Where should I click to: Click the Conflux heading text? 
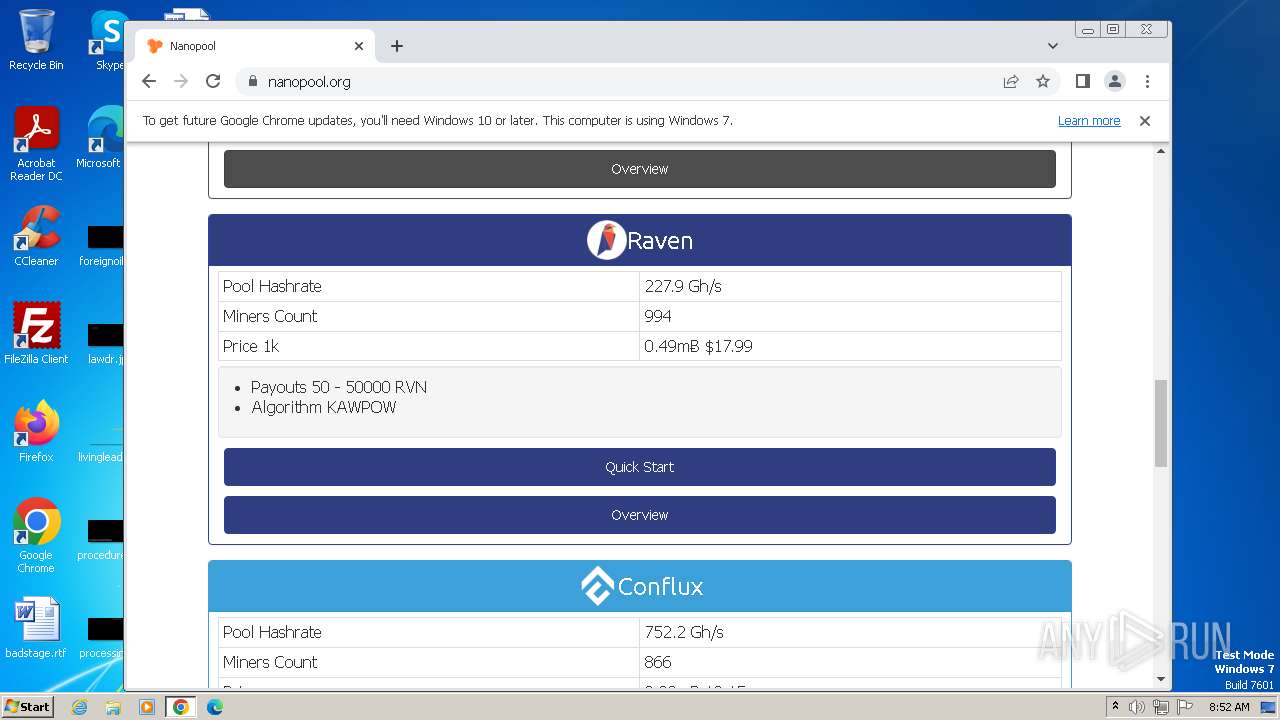[661, 587]
